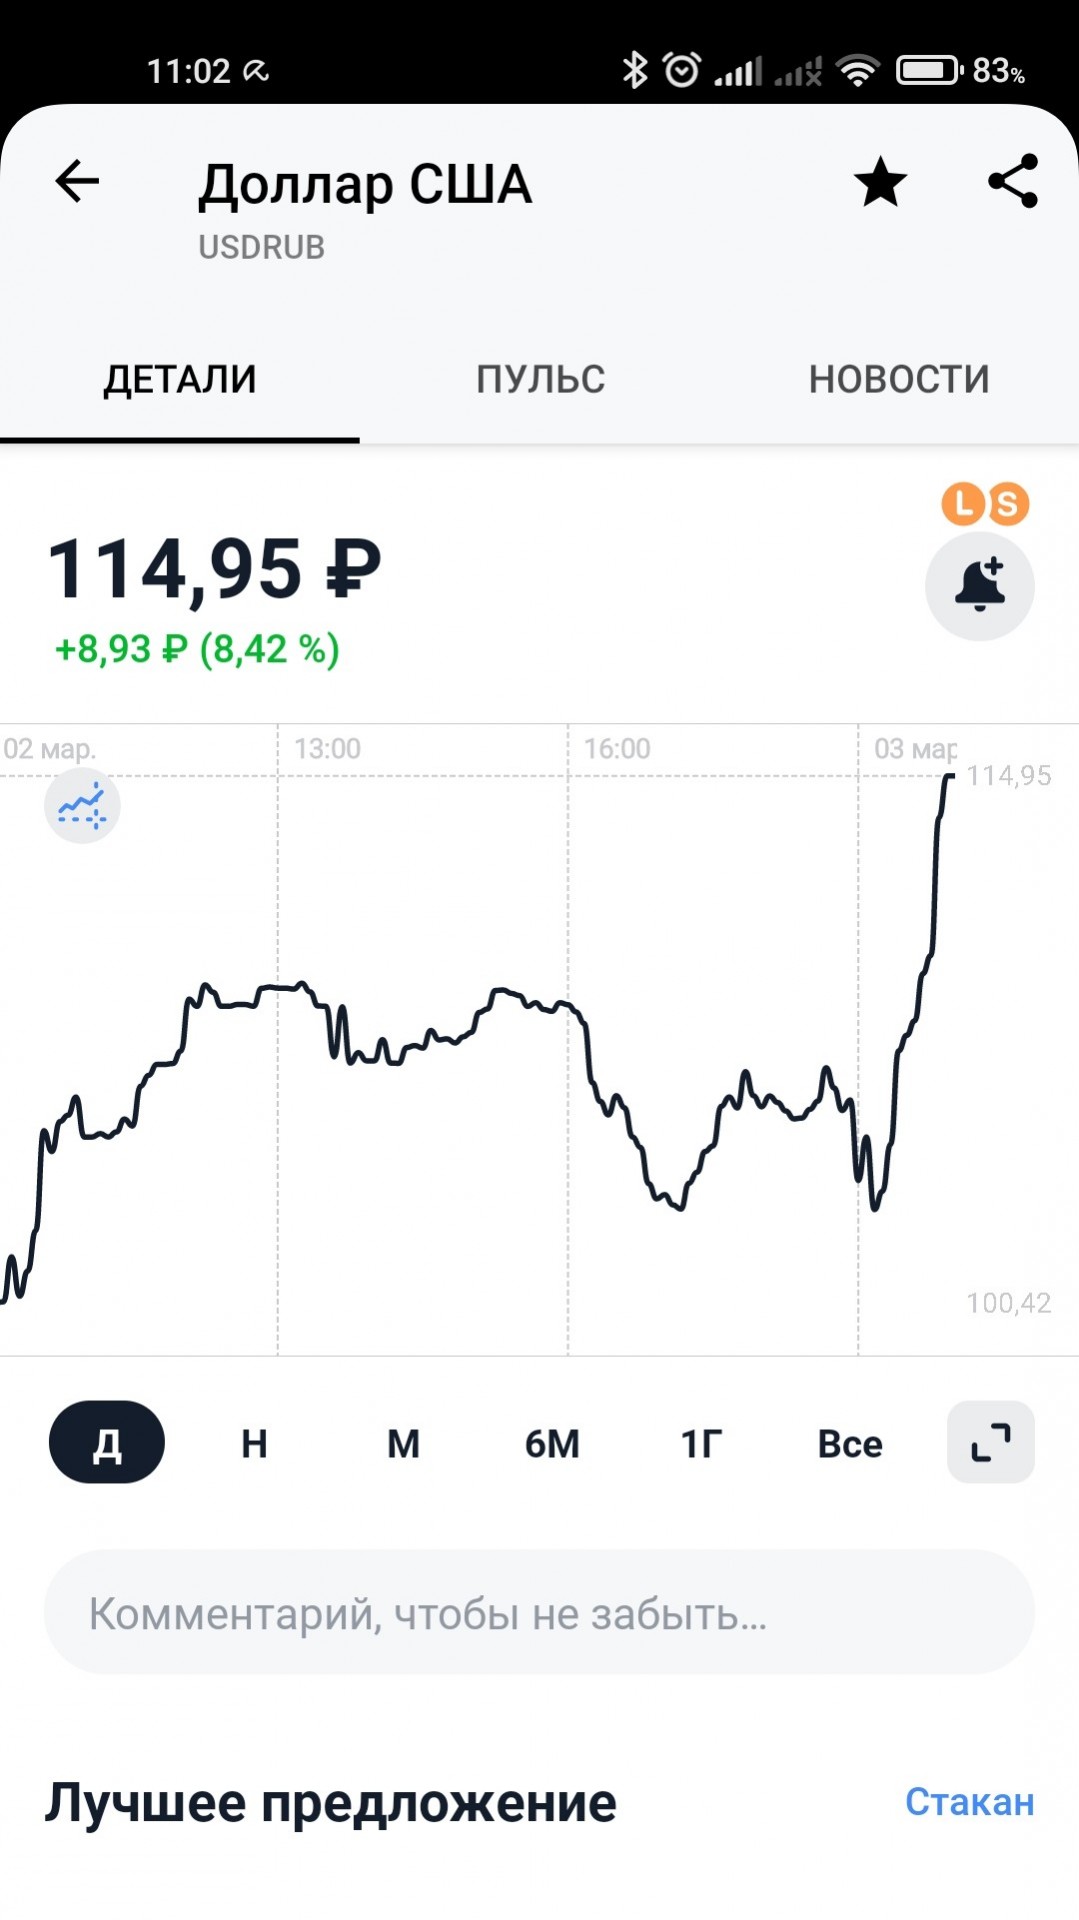The image size is (1079, 1920).
Task: Add a price alert with bell icon
Action: [x=980, y=586]
